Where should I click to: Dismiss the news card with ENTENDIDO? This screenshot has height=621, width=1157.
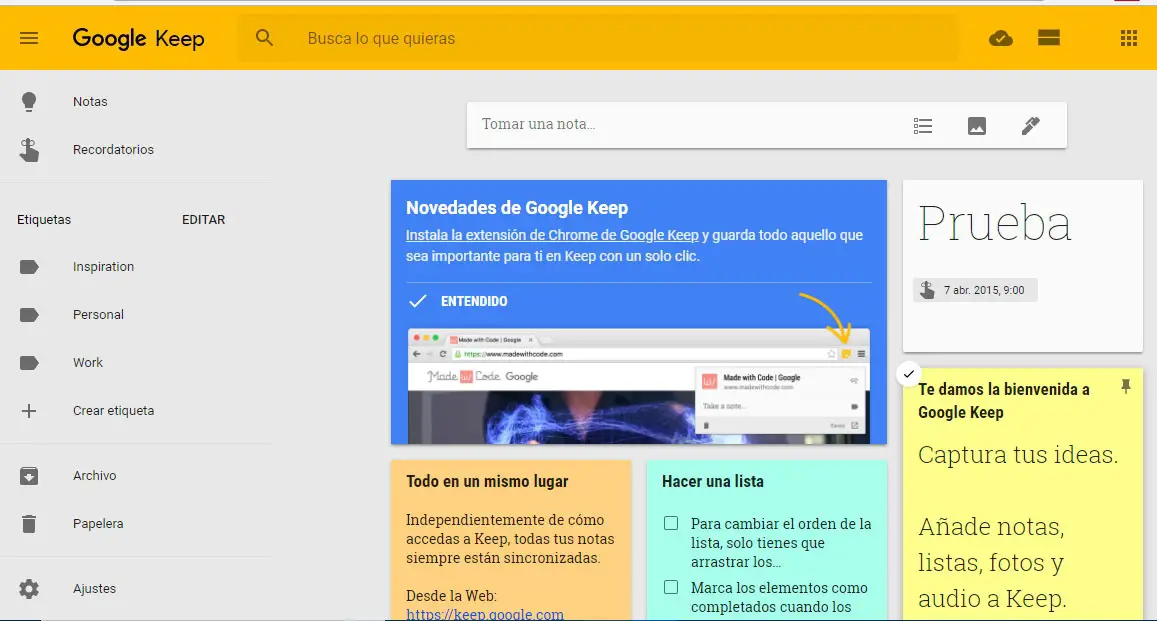point(474,301)
